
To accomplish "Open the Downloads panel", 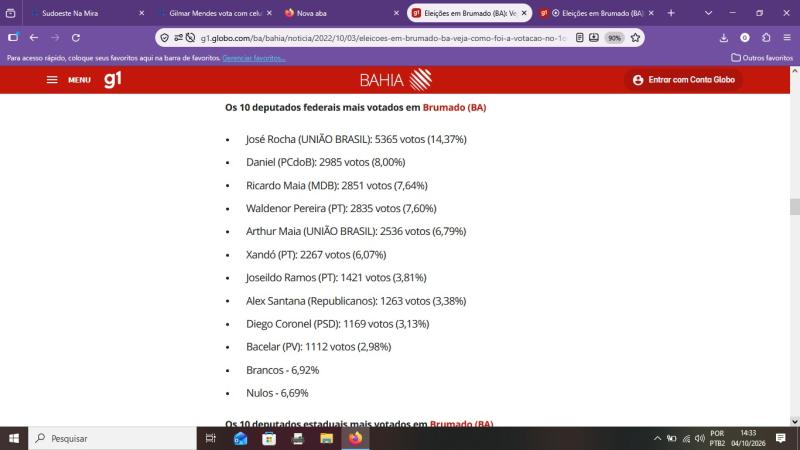I will pyautogui.click(x=723, y=38).
